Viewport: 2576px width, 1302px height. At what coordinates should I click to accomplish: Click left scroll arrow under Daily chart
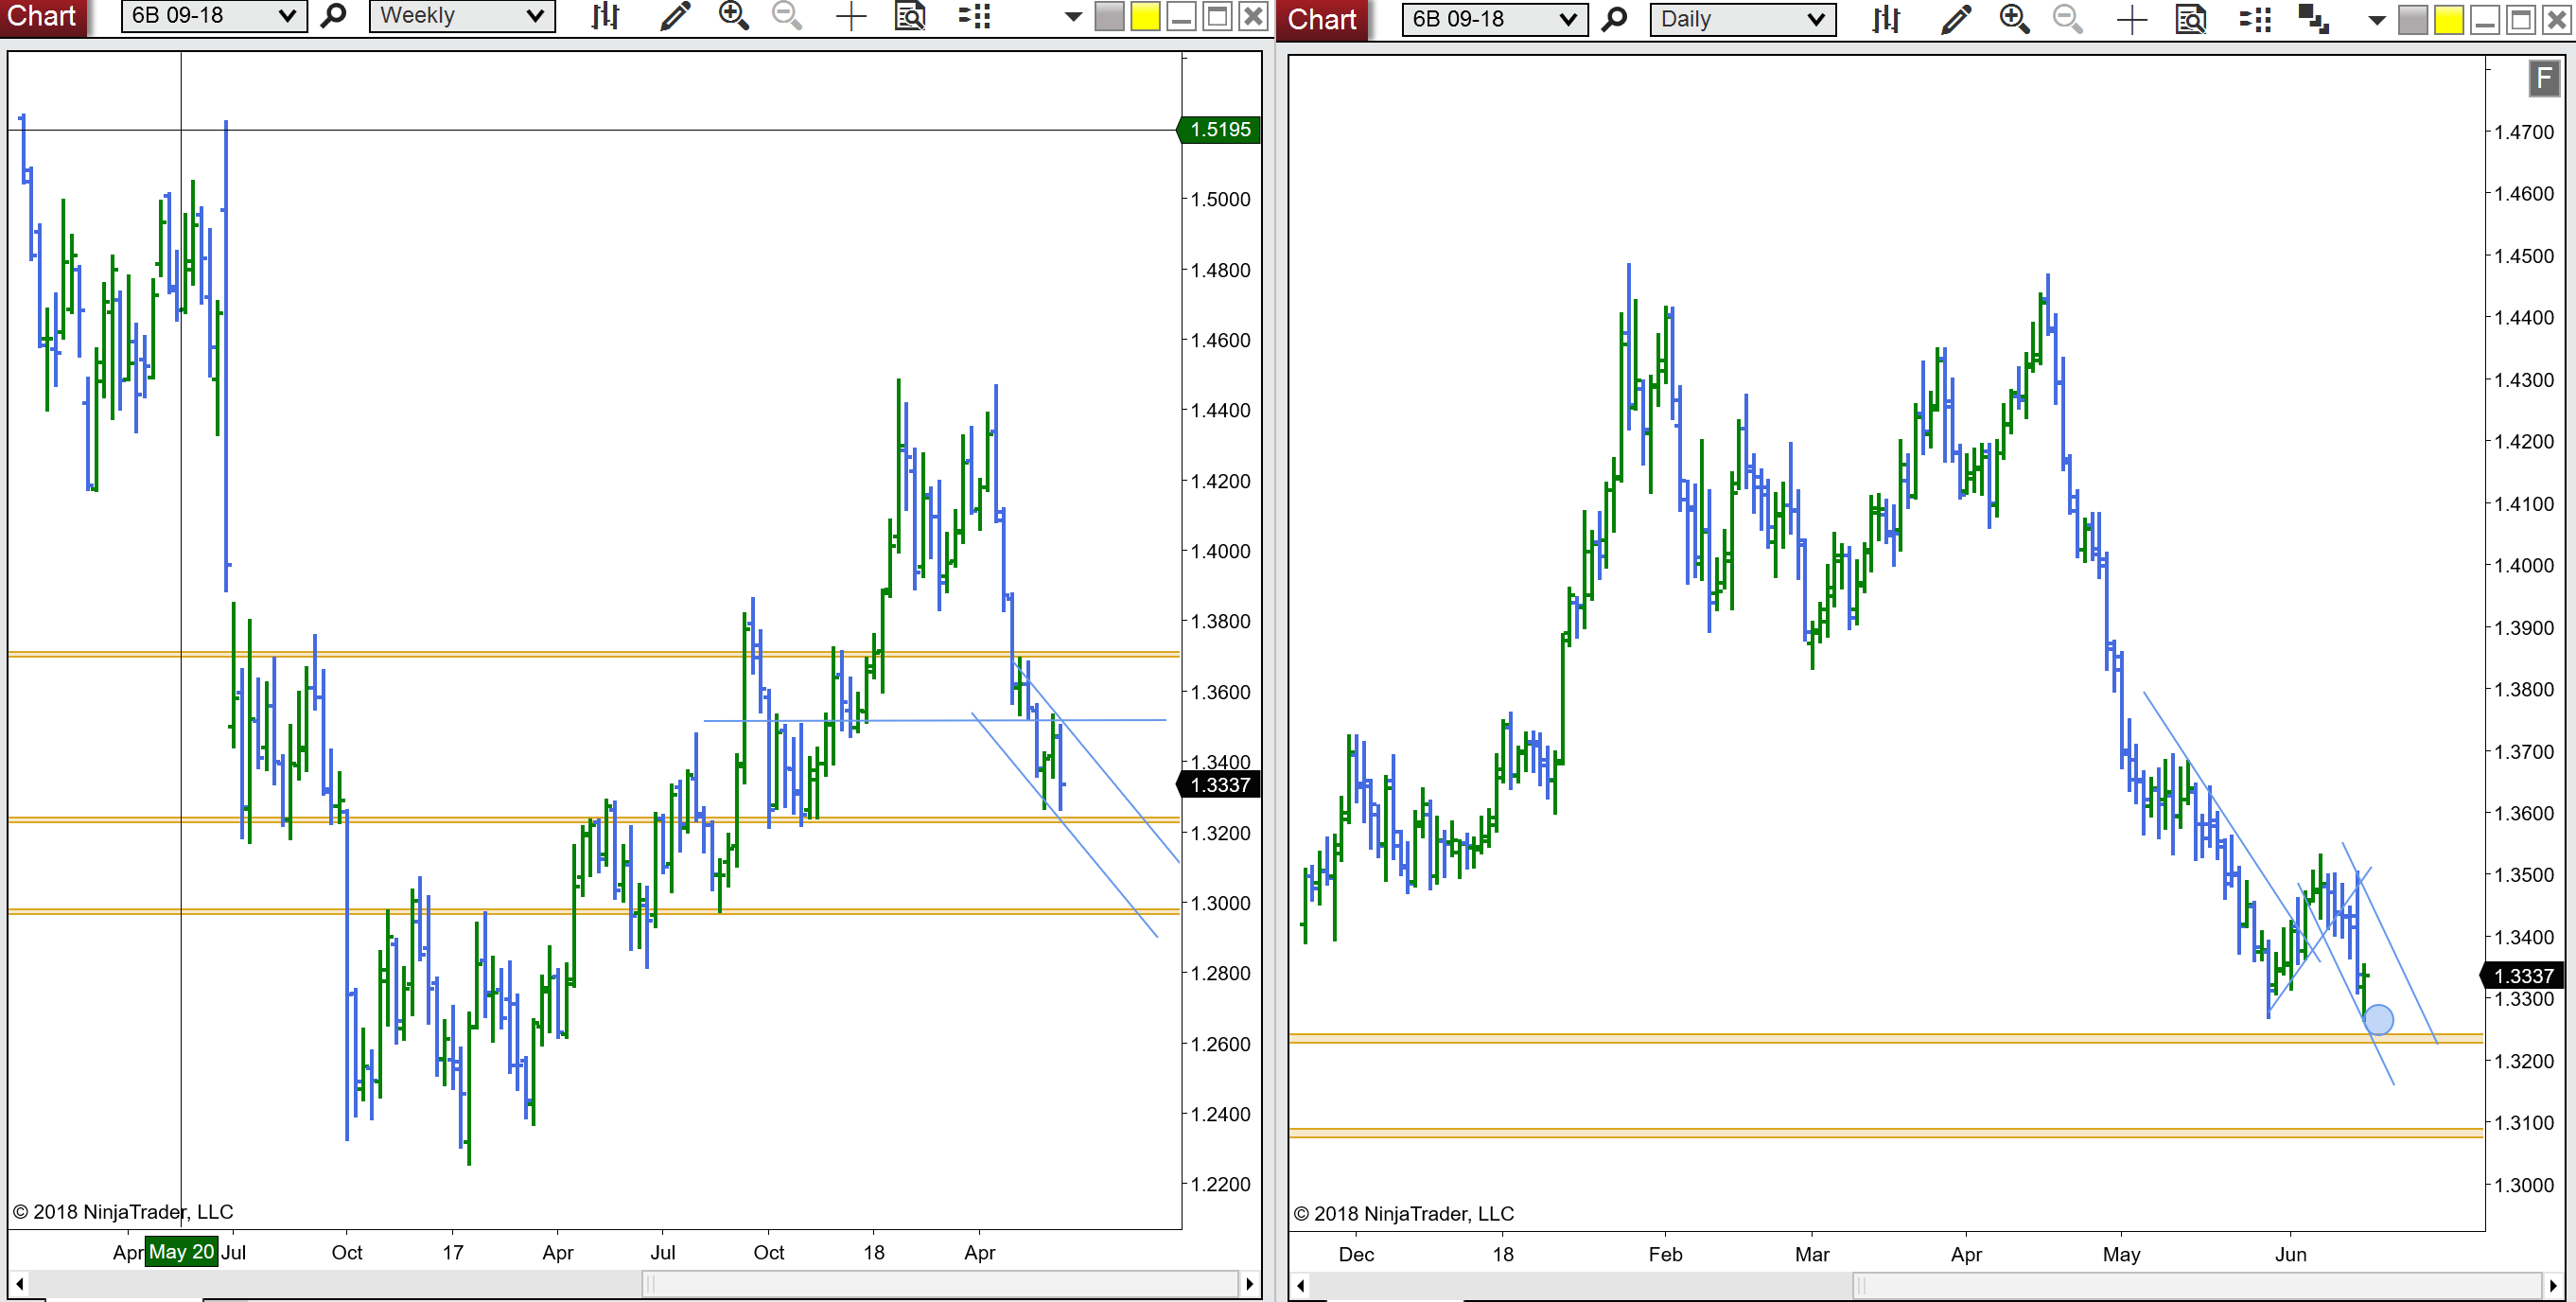(x=1300, y=1285)
